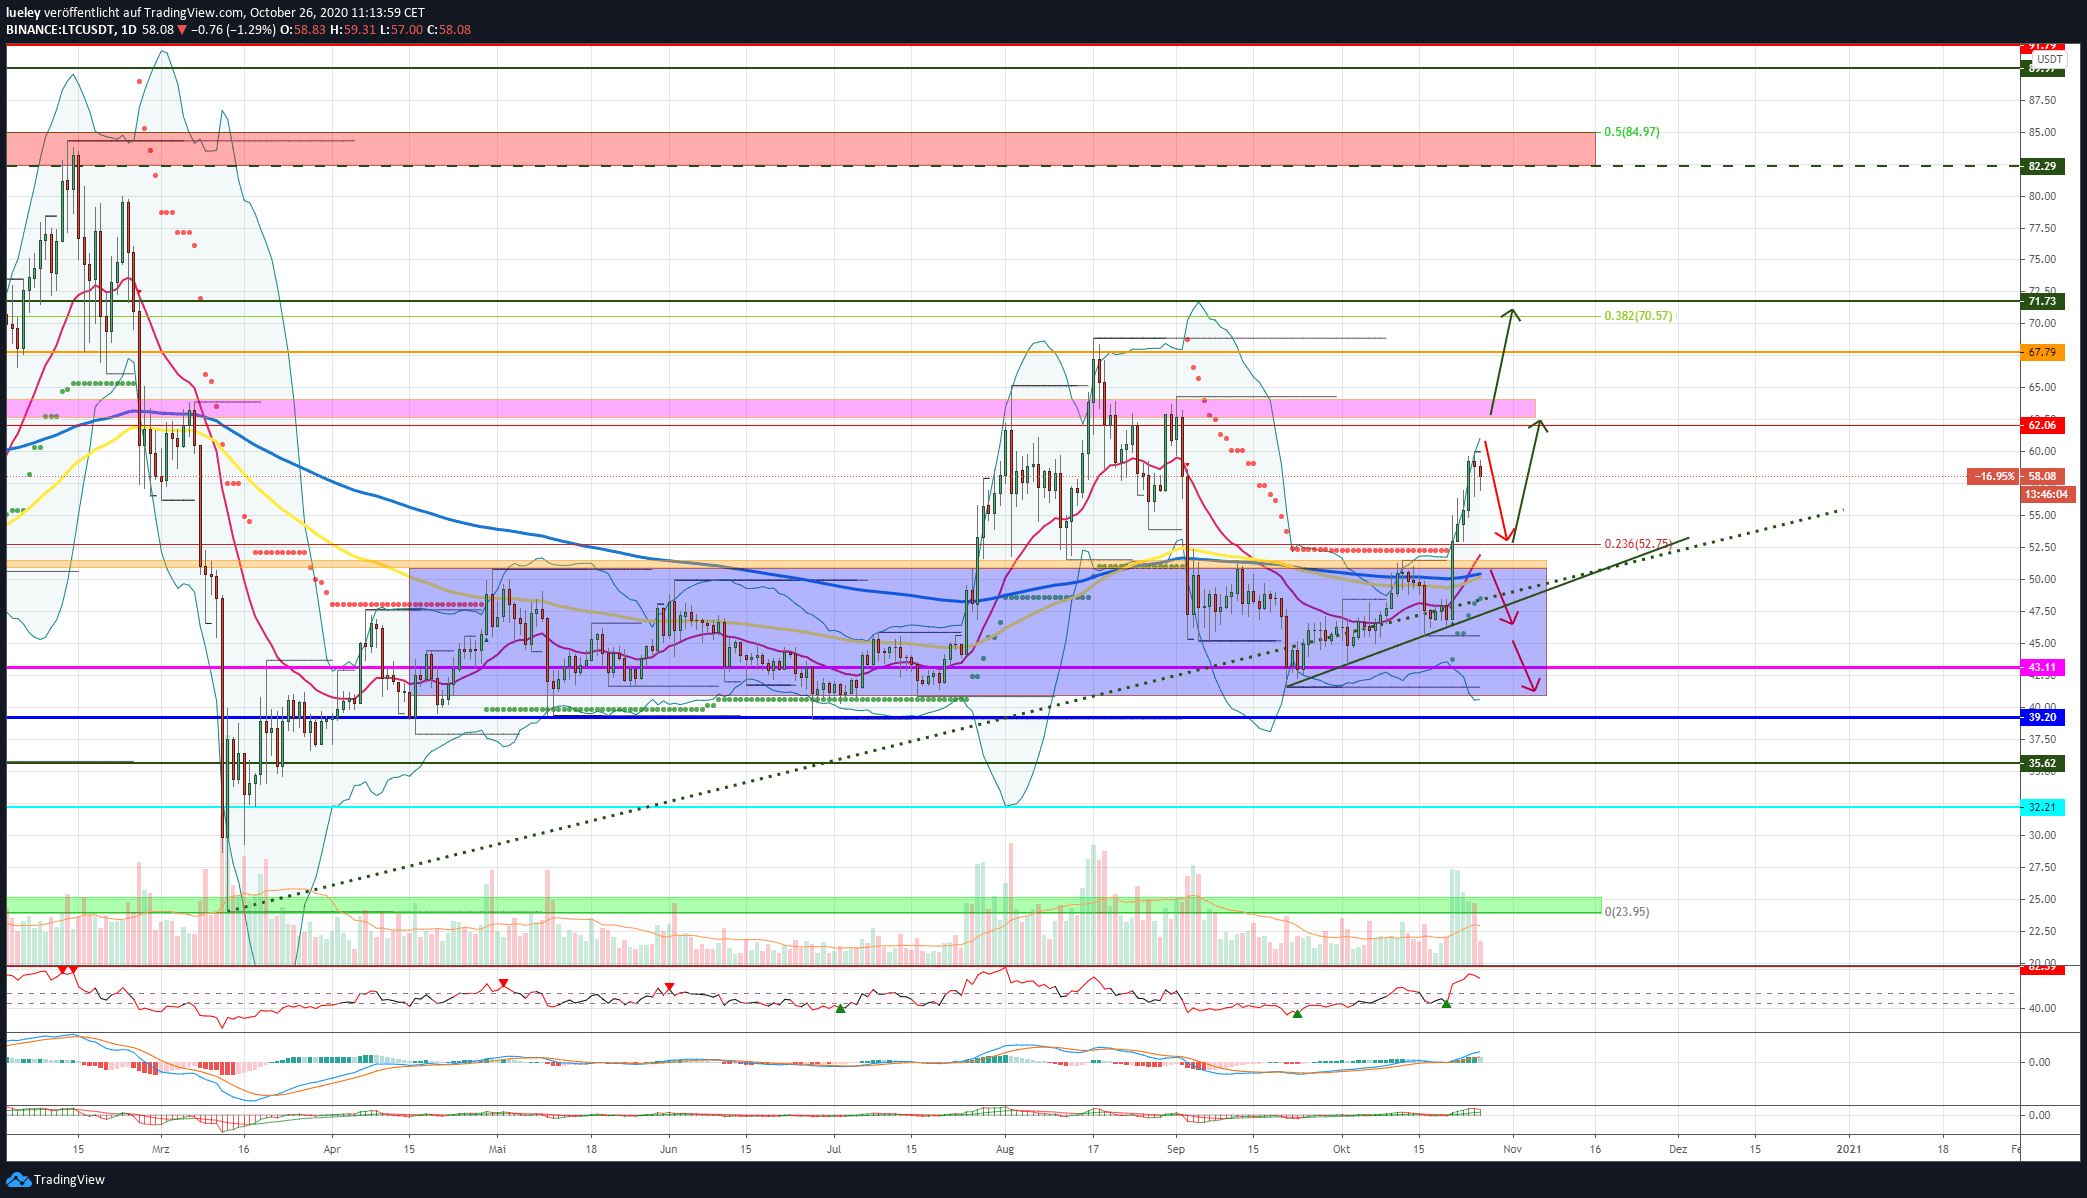The height and width of the screenshot is (1198, 2087).
Task: Click the publisher text lueley veröffentlicht auf TradingView.com
Action: pos(125,13)
